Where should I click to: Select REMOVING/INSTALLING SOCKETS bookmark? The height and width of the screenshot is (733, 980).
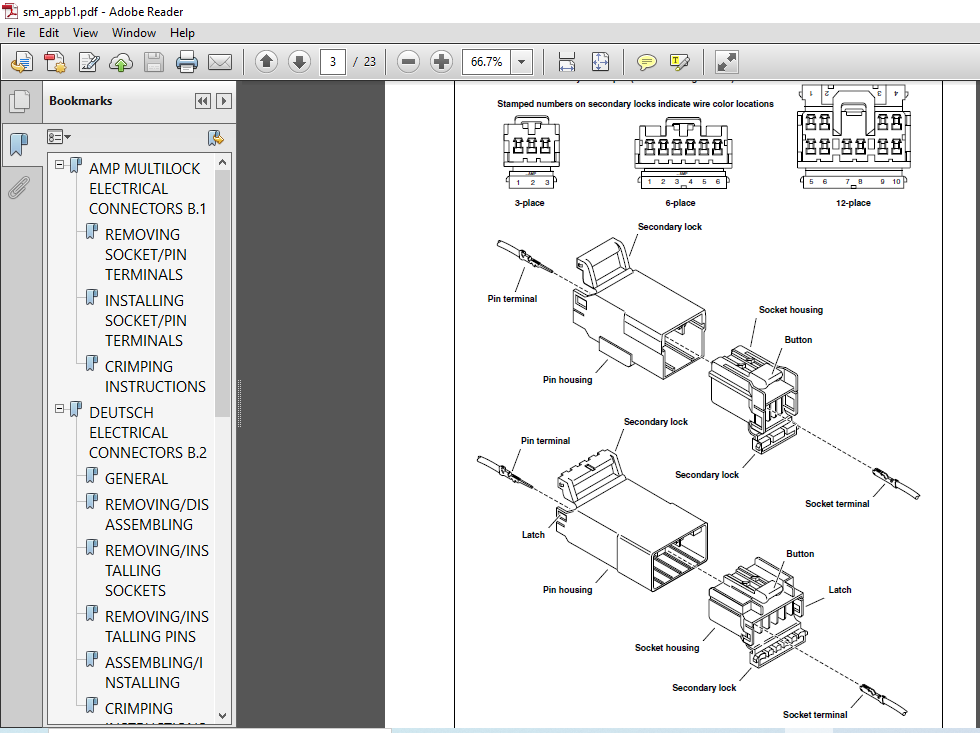tap(157, 571)
